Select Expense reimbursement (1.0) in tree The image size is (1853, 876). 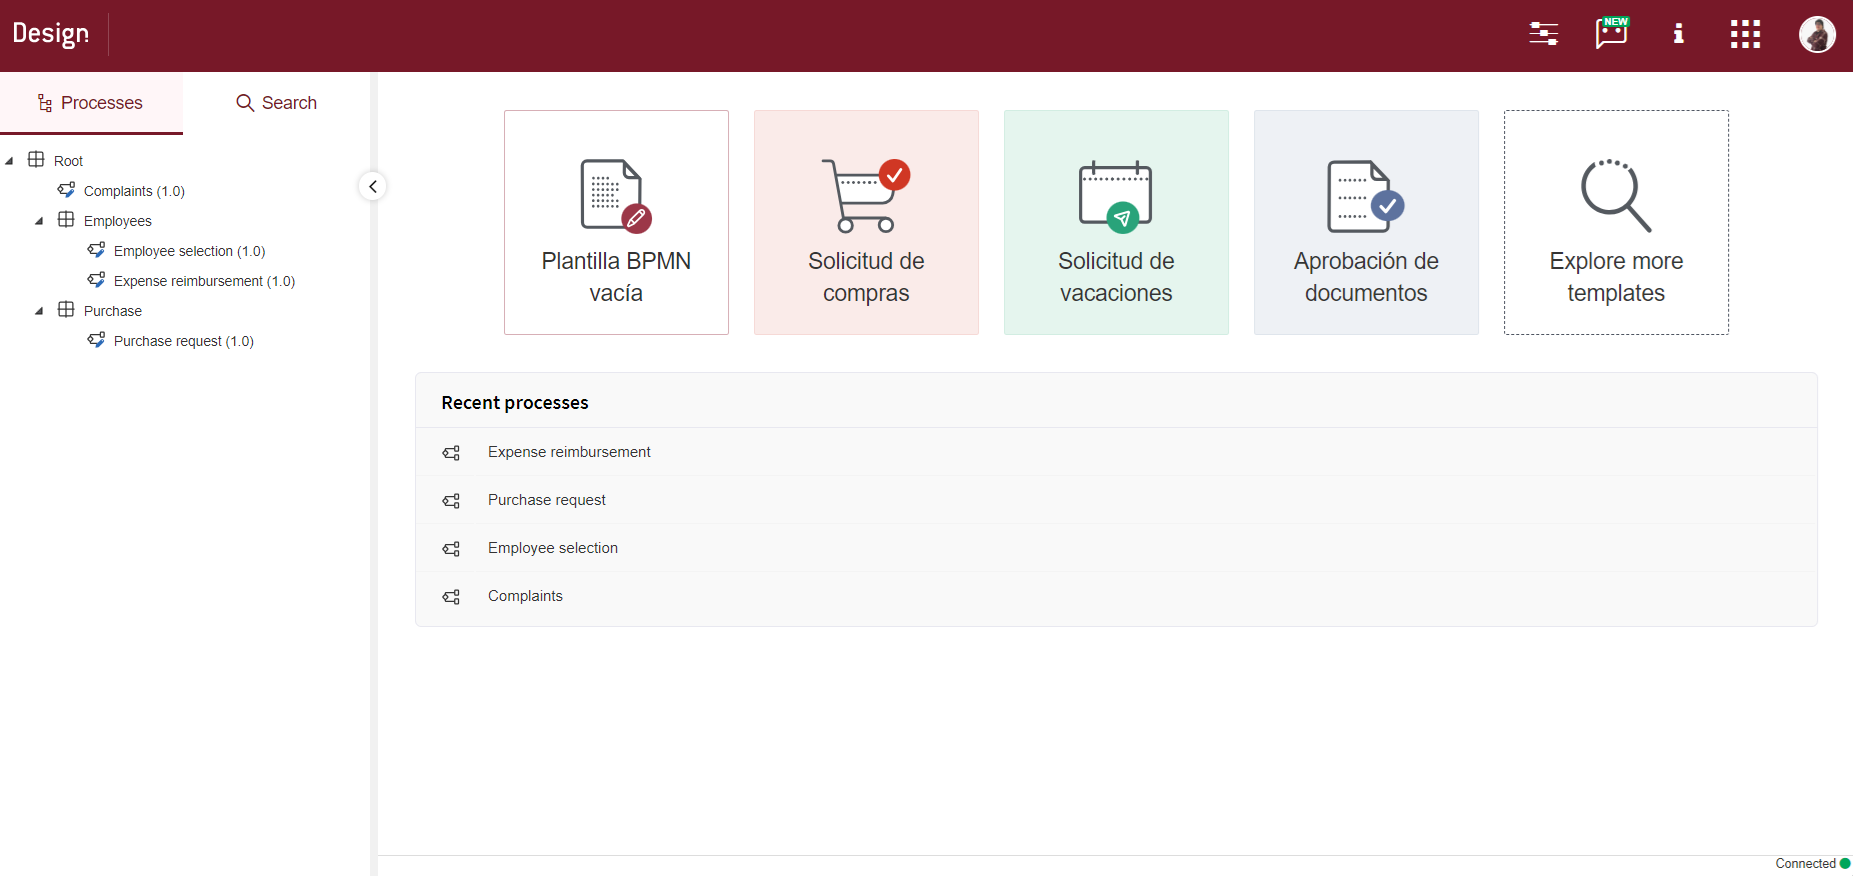[205, 281]
